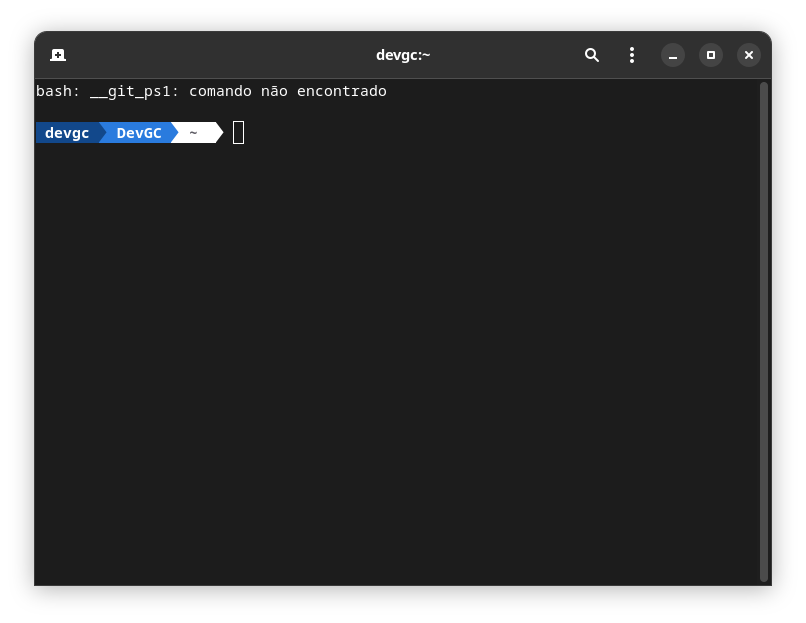Minimize the devgc terminal window
This screenshot has width=806, height=623.
(x=672, y=55)
